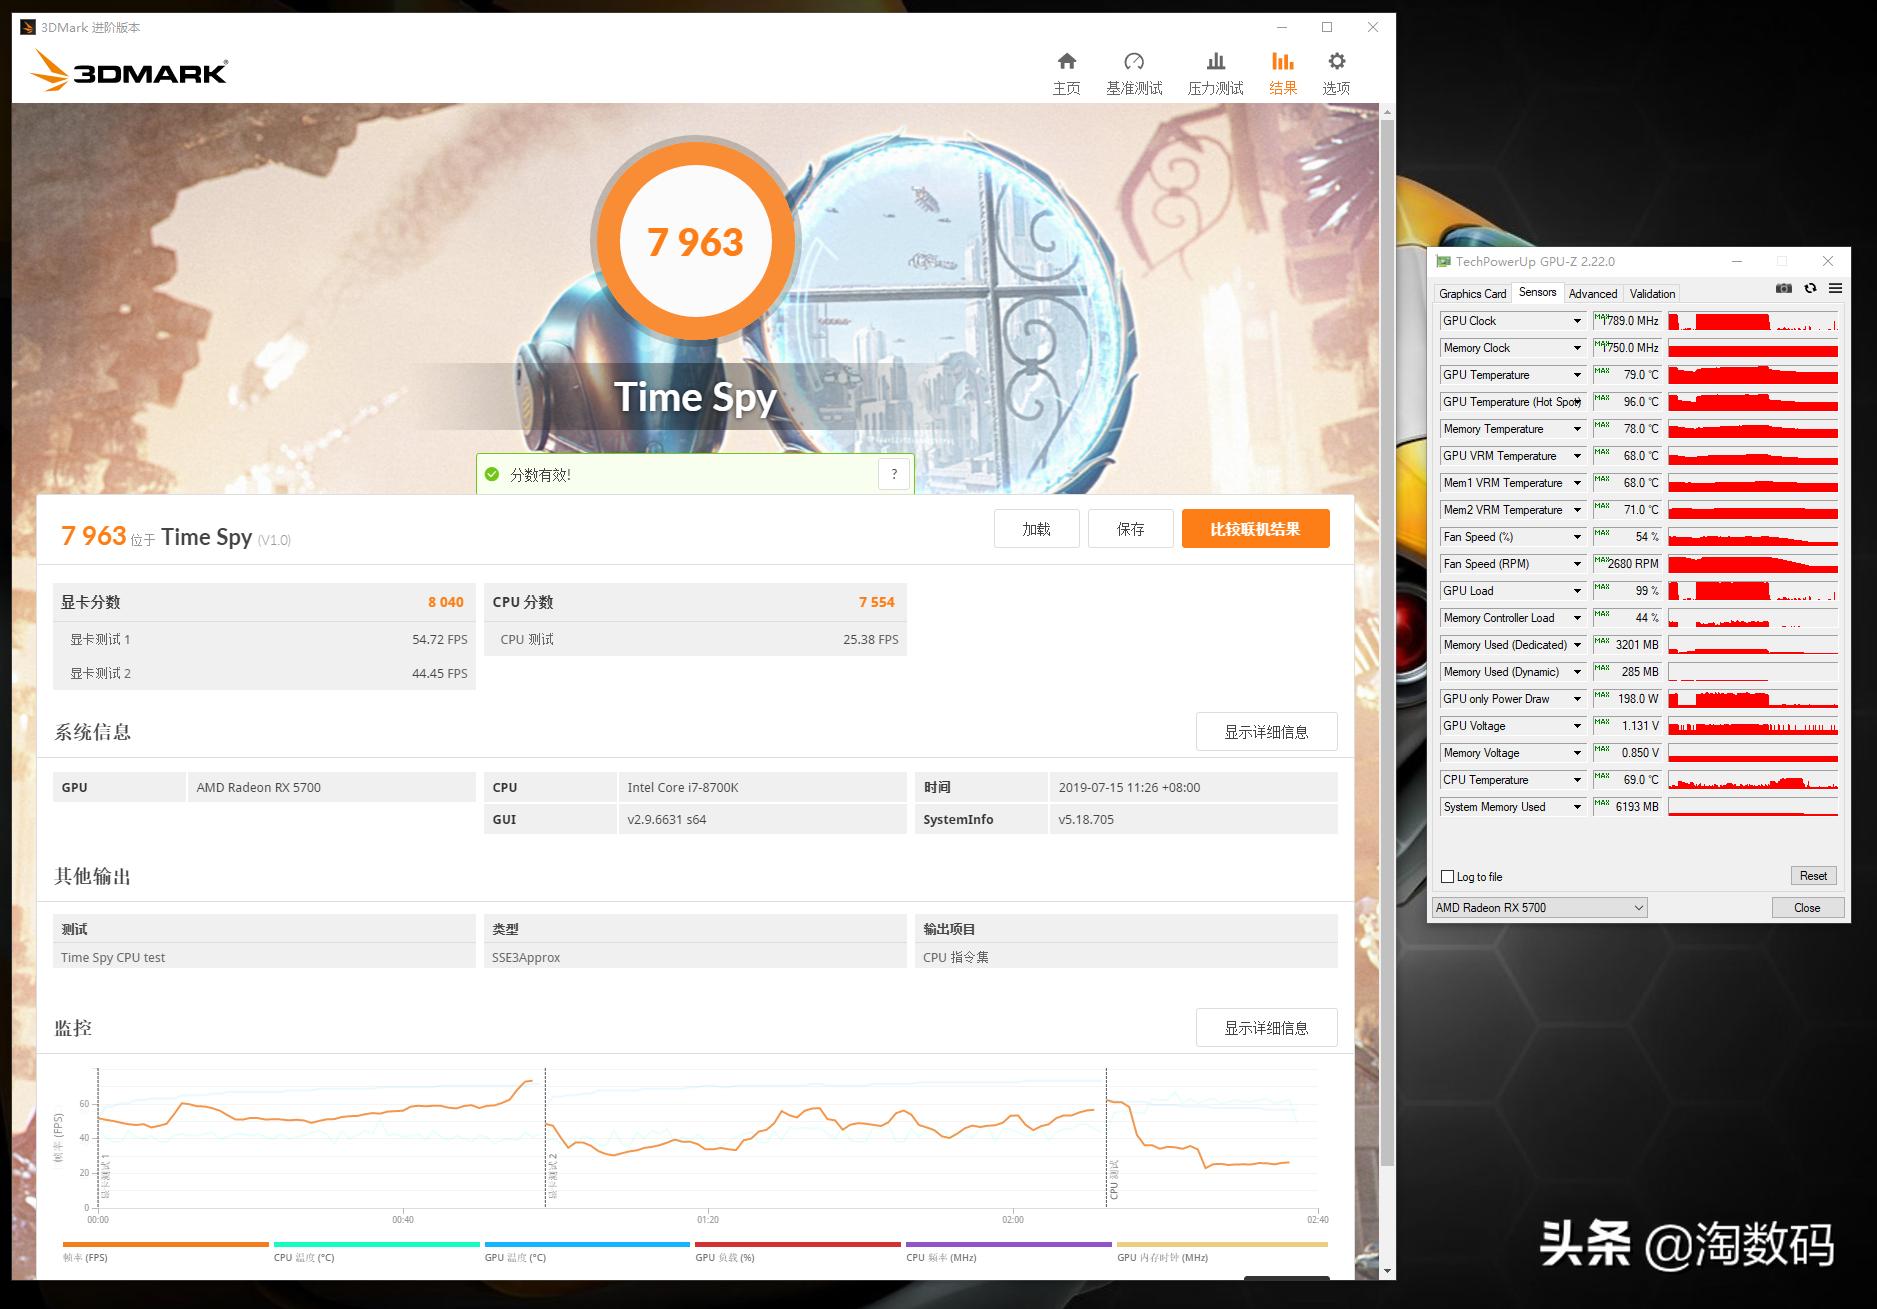This screenshot has width=1877, height=1309.
Task: Open 3DMark options (选项) gear icon
Action: [x=1335, y=62]
